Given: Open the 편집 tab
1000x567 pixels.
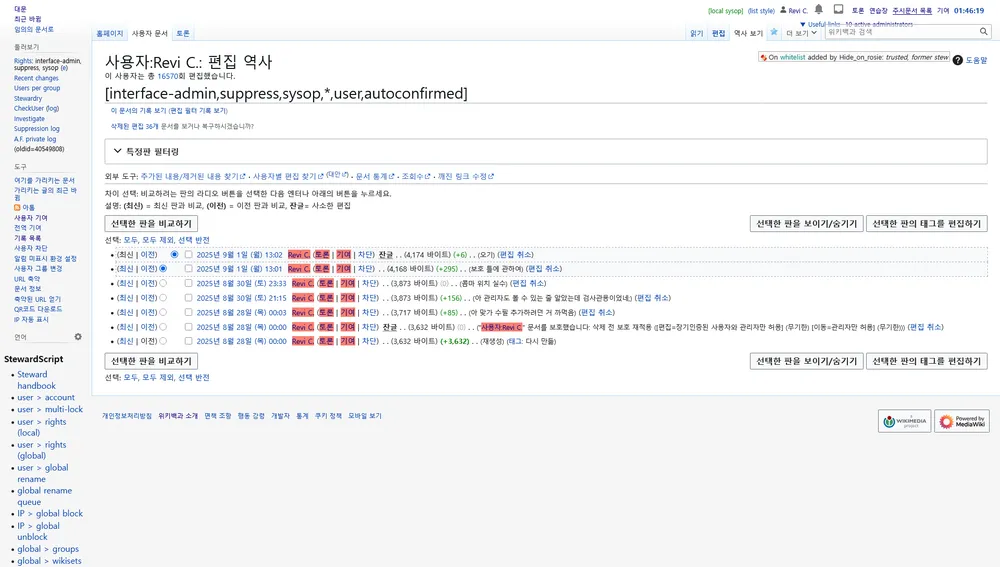Looking at the screenshot, I should (719, 33).
